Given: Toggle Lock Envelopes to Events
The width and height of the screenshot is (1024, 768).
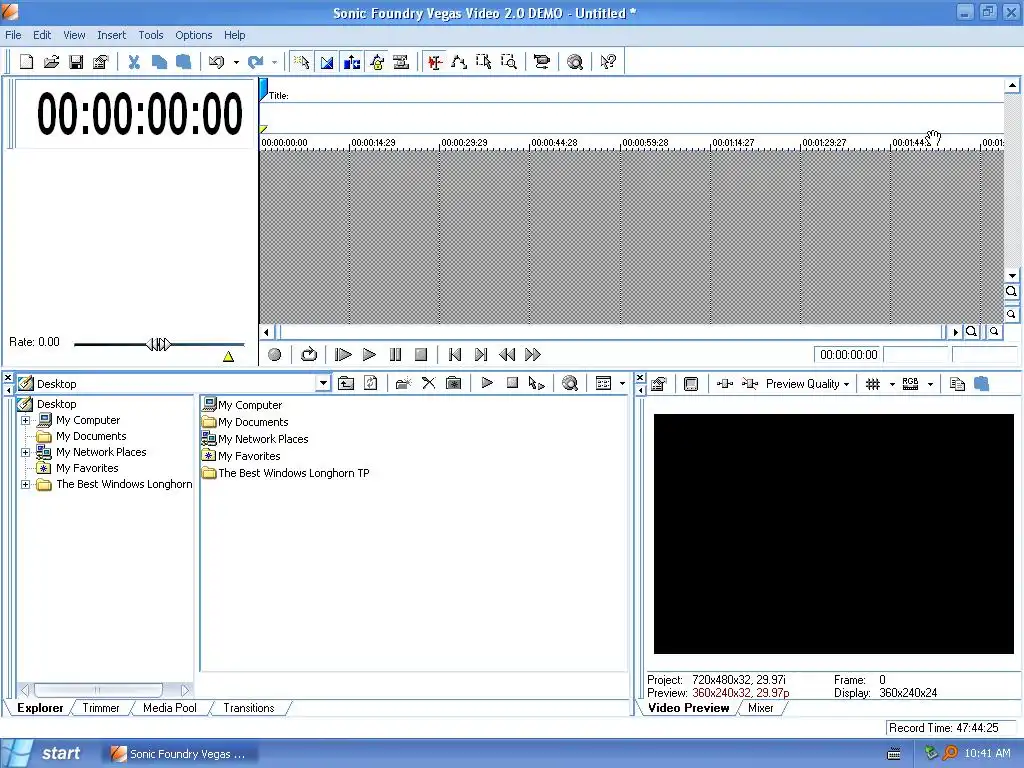Looking at the screenshot, I should pos(377,62).
